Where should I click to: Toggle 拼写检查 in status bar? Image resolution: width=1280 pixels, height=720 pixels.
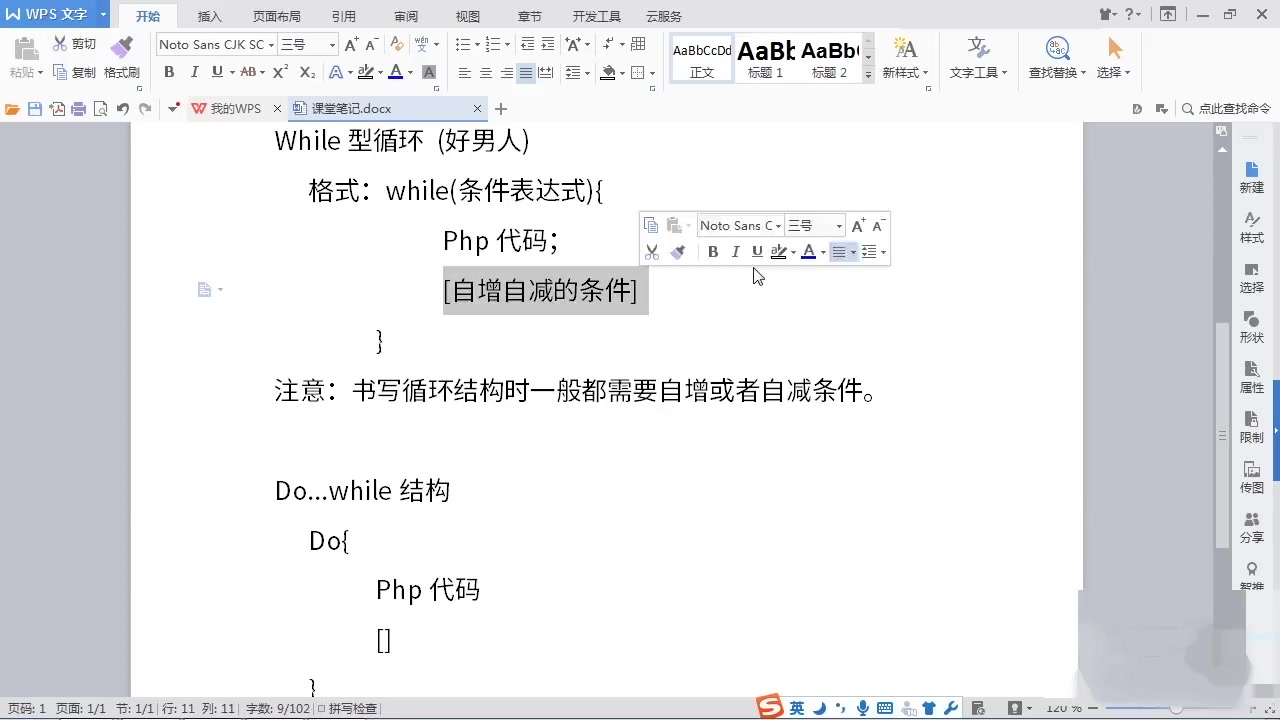347,708
